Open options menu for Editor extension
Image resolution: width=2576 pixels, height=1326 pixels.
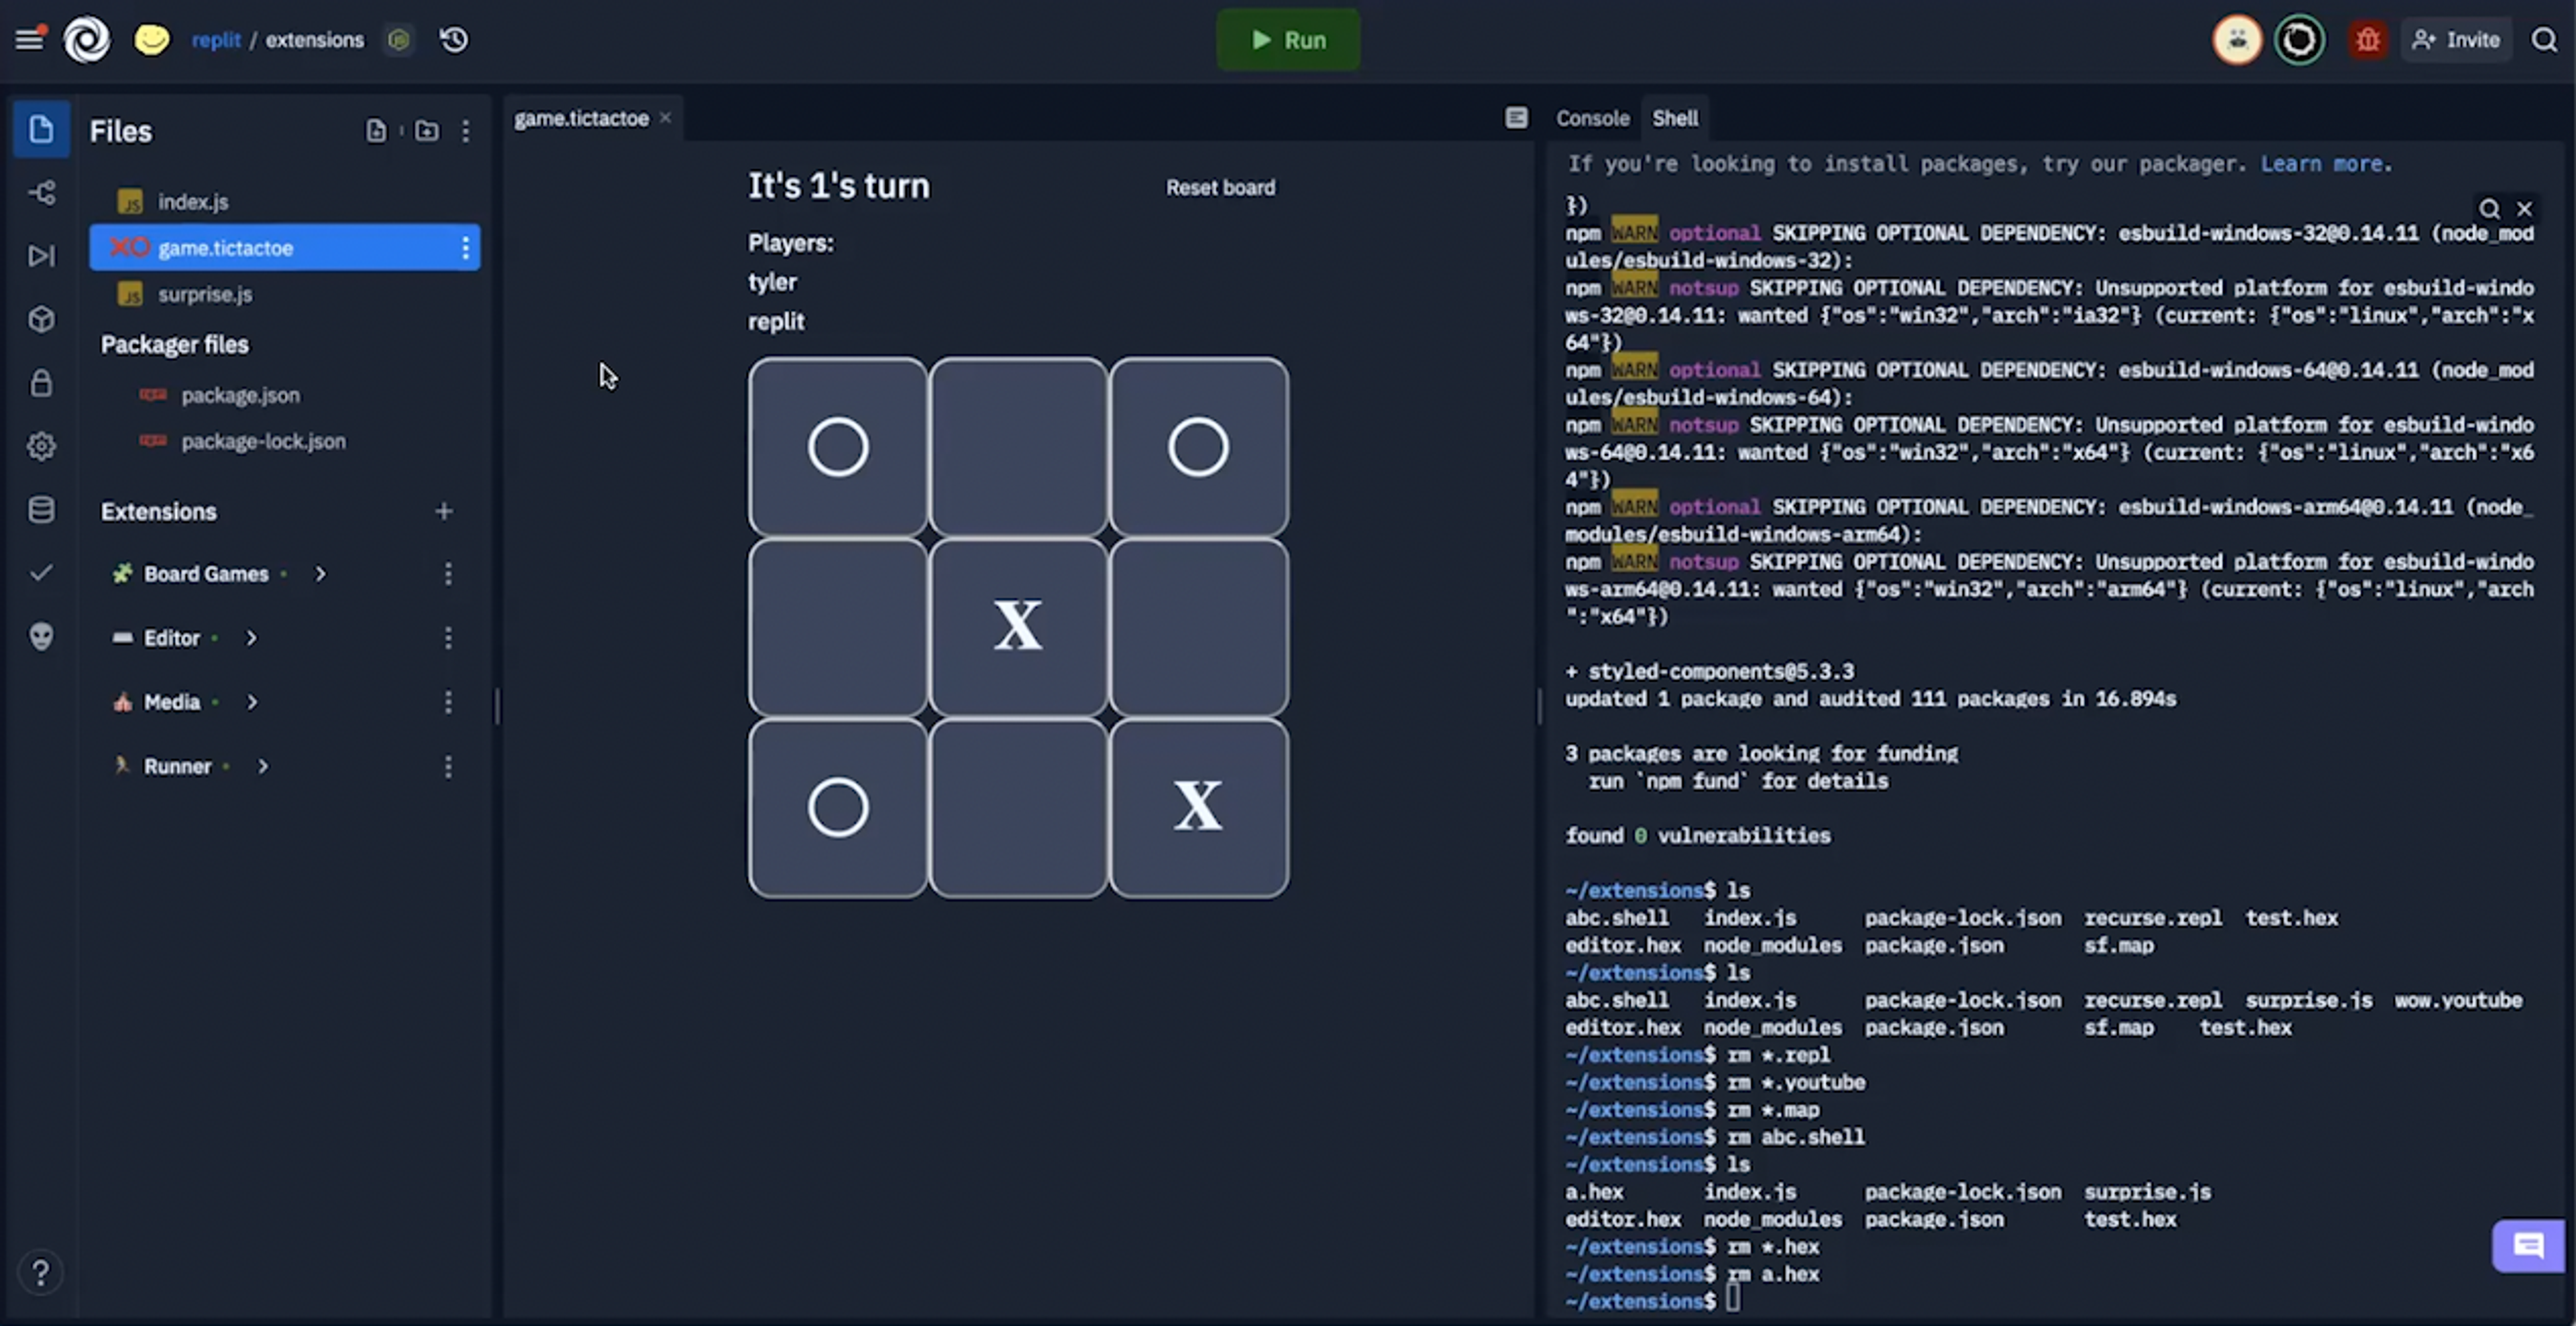pyautogui.click(x=448, y=638)
